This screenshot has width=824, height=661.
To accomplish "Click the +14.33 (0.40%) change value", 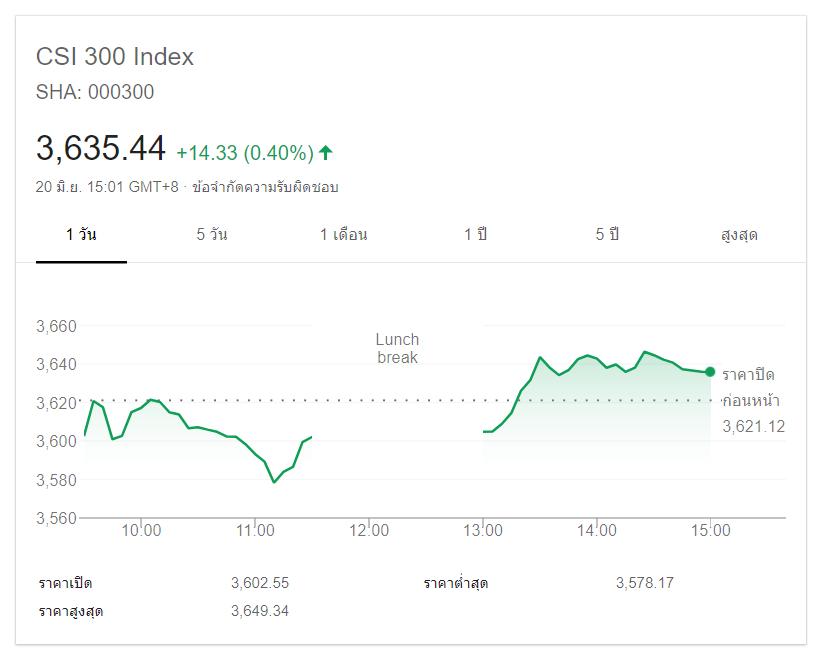I will click(x=245, y=153).
